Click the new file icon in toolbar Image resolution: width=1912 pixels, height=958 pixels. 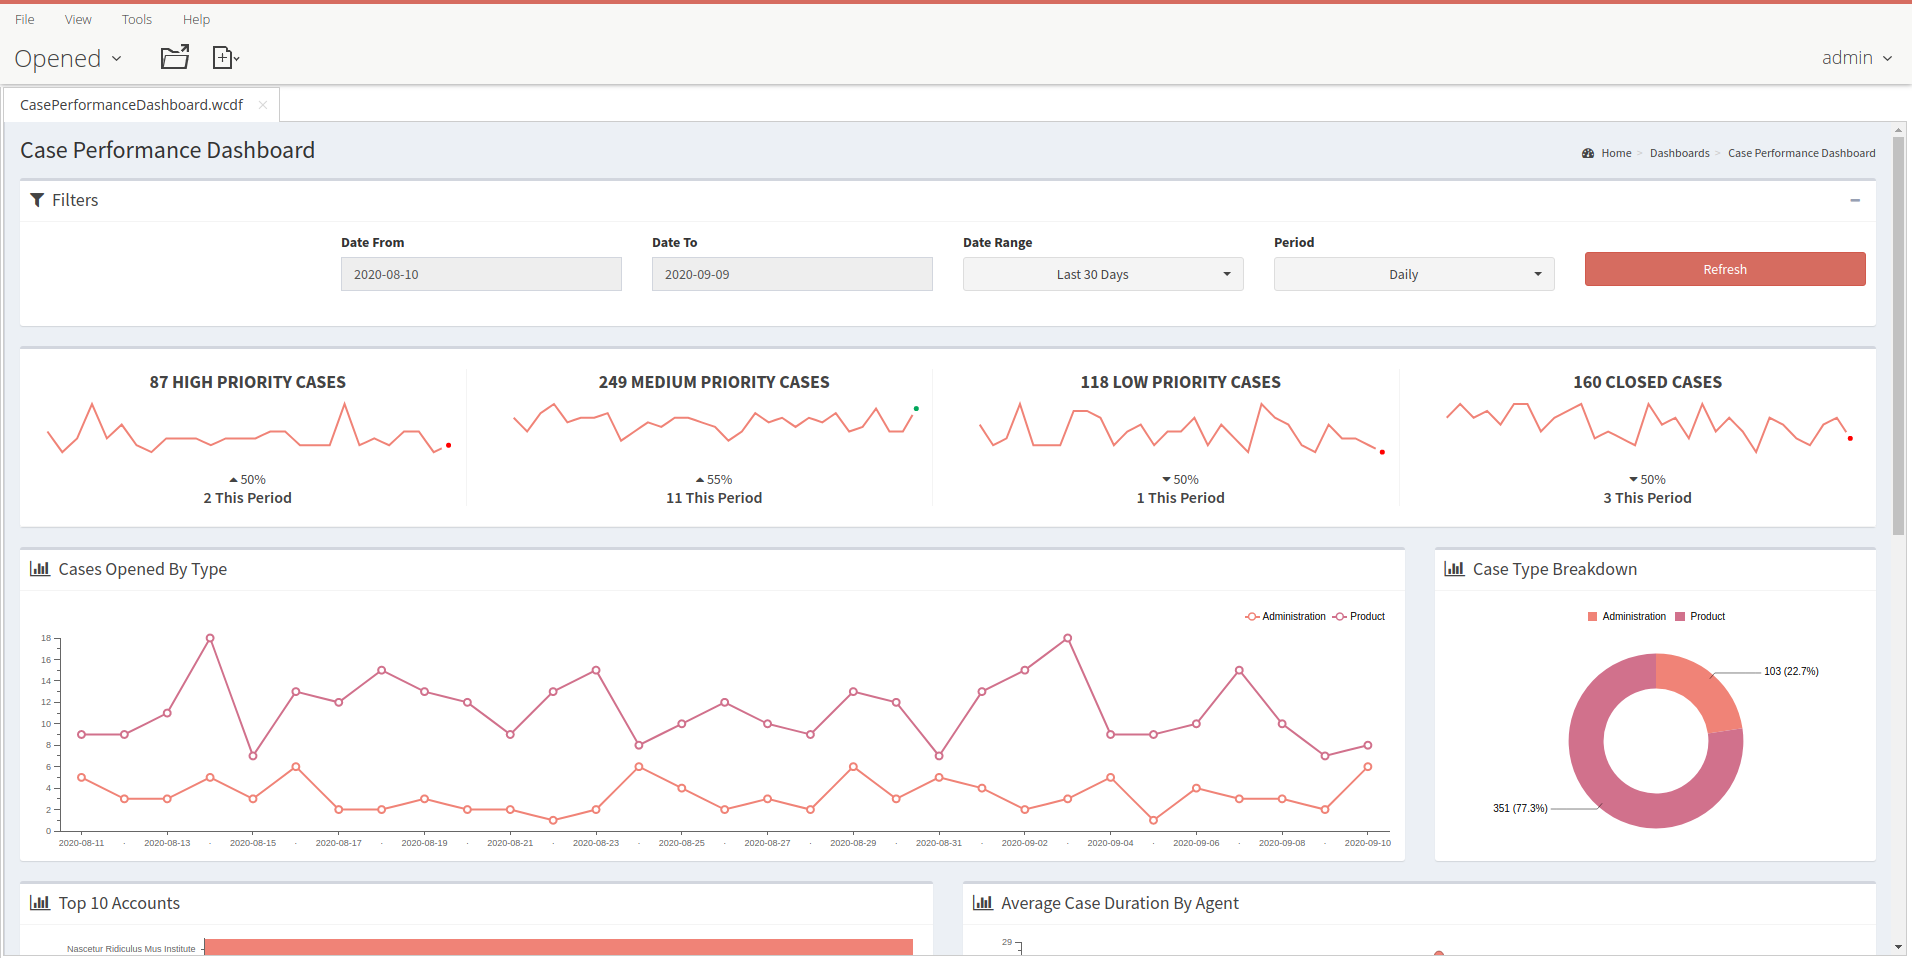coord(224,58)
